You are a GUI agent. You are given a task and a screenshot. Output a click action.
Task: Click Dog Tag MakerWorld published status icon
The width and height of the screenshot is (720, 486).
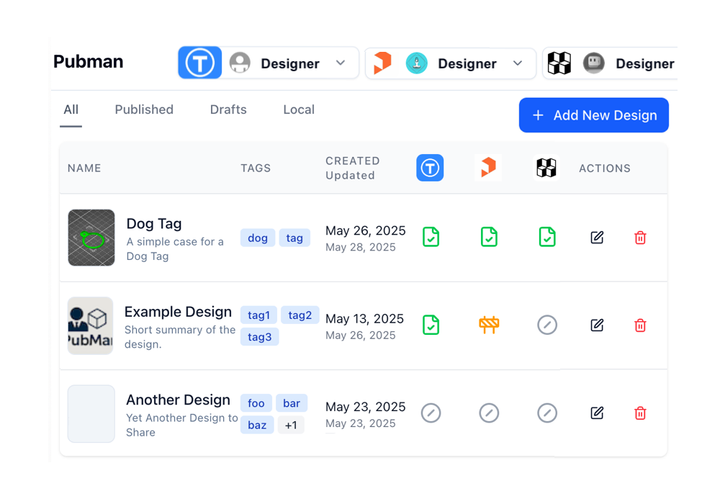pos(547,237)
